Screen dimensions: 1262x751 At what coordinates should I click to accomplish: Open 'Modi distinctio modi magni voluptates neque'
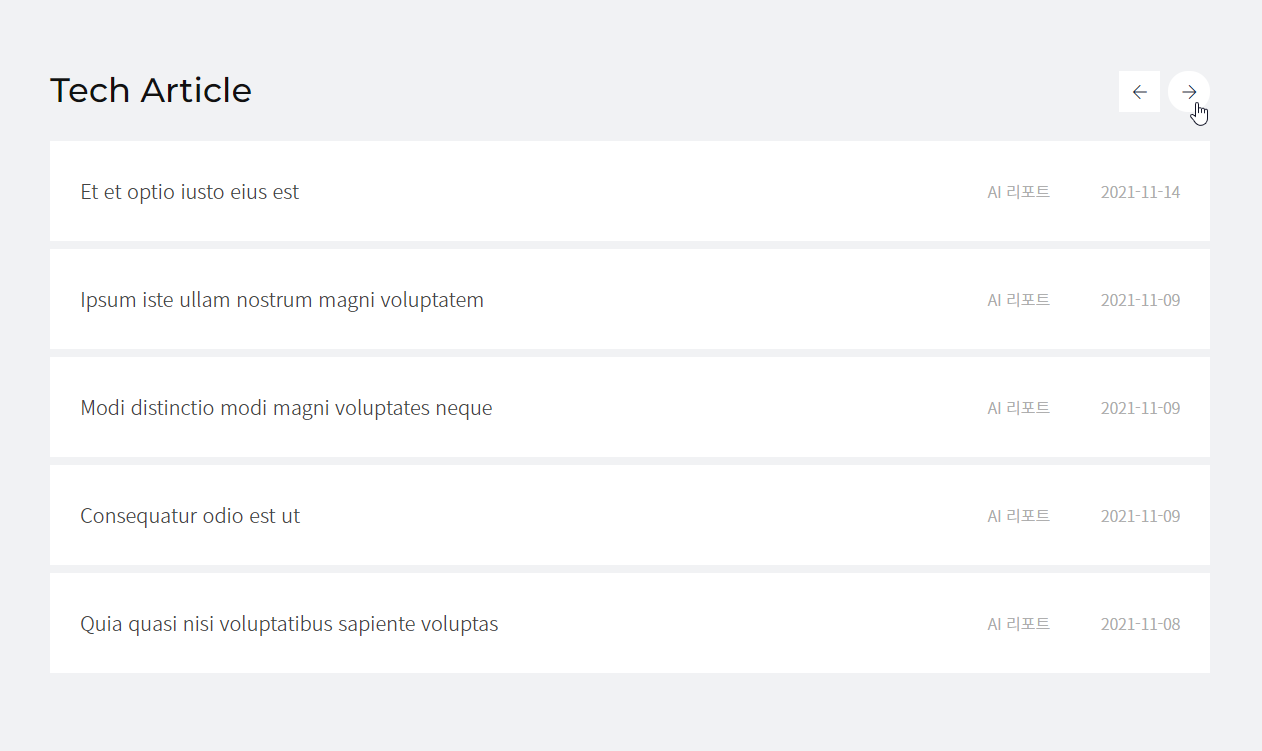286,408
